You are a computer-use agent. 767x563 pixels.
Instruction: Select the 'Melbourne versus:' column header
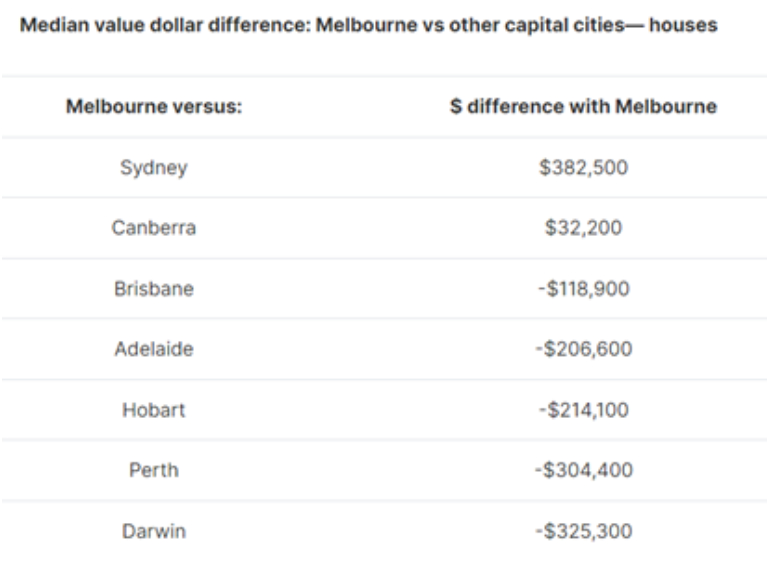154,107
